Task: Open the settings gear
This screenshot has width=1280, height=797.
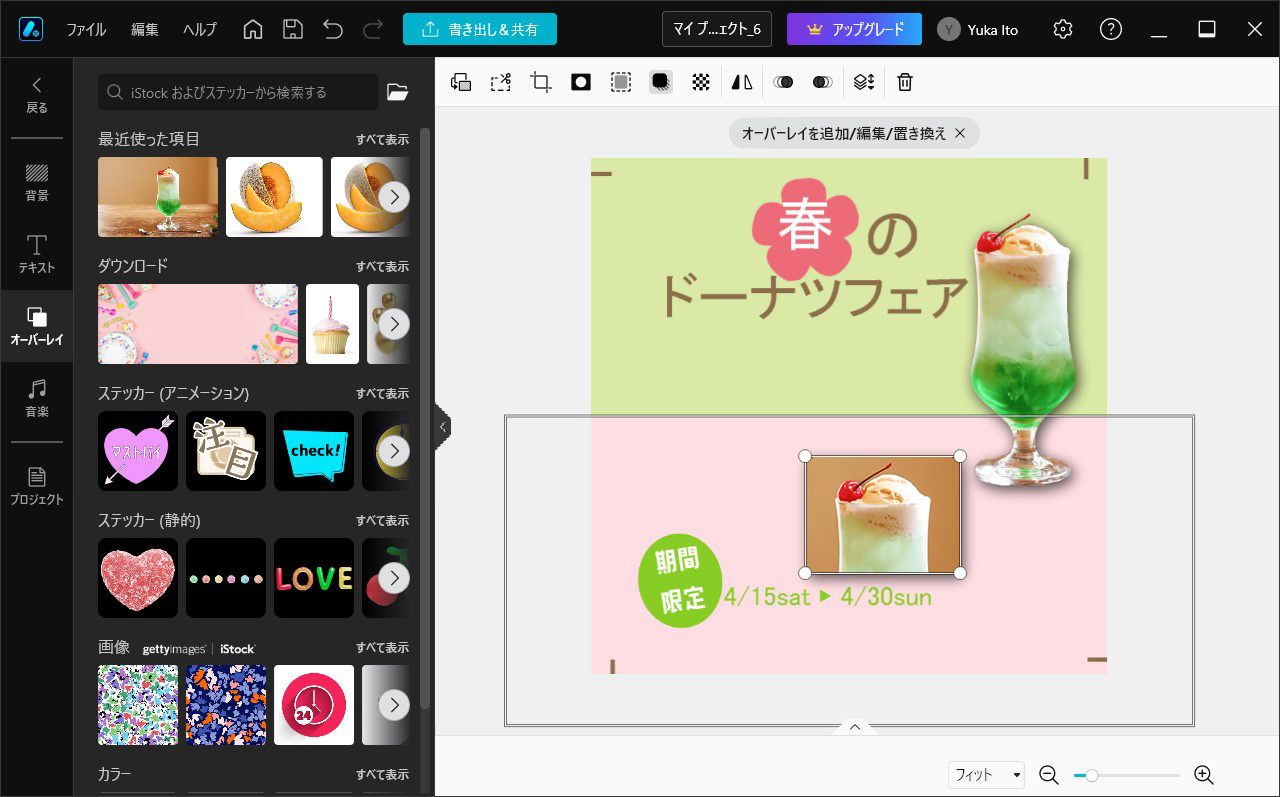Action: click(x=1063, y=29)
